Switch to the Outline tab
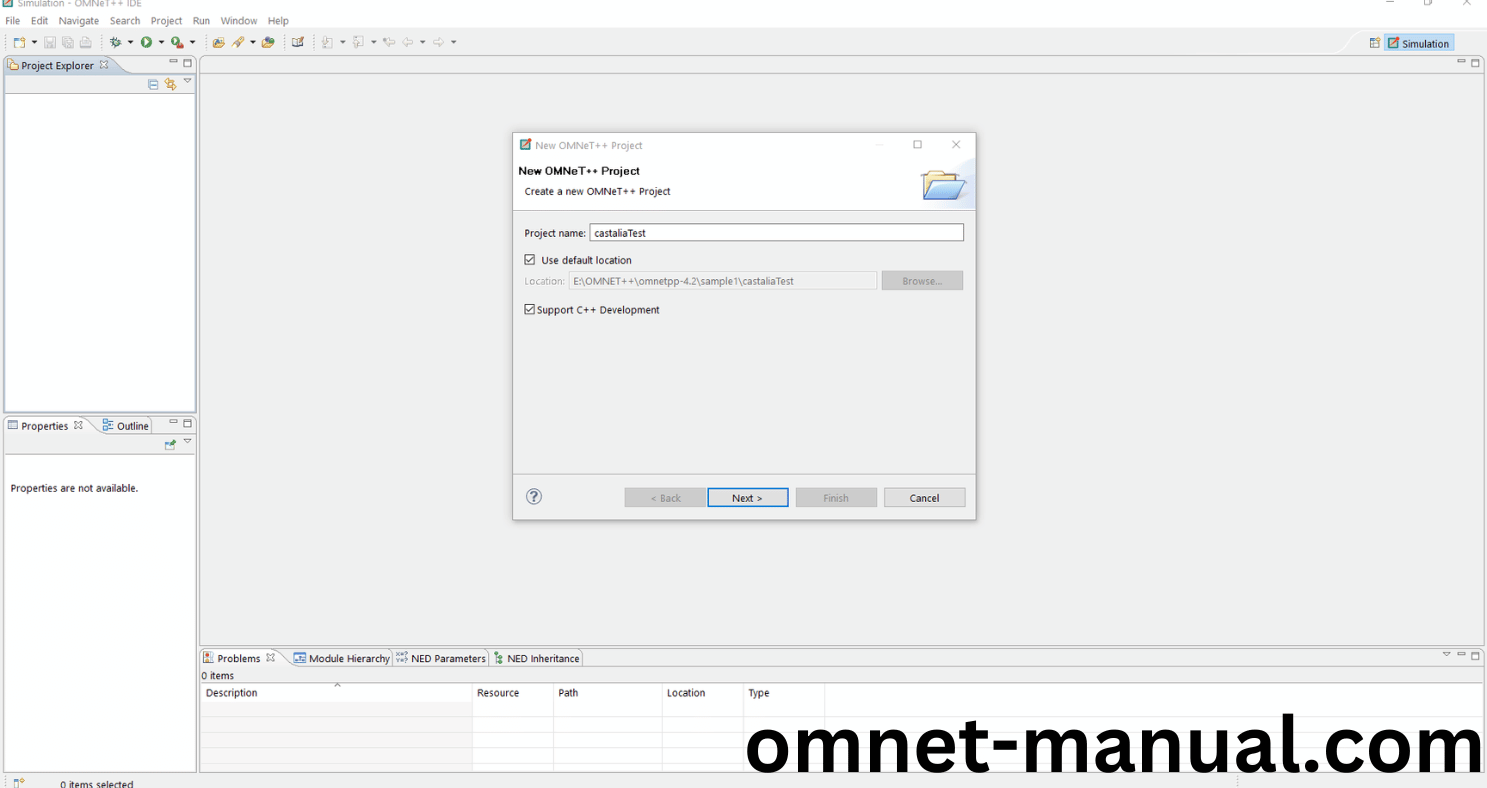This screenshot has width=1487, height=788. (125, 426)
